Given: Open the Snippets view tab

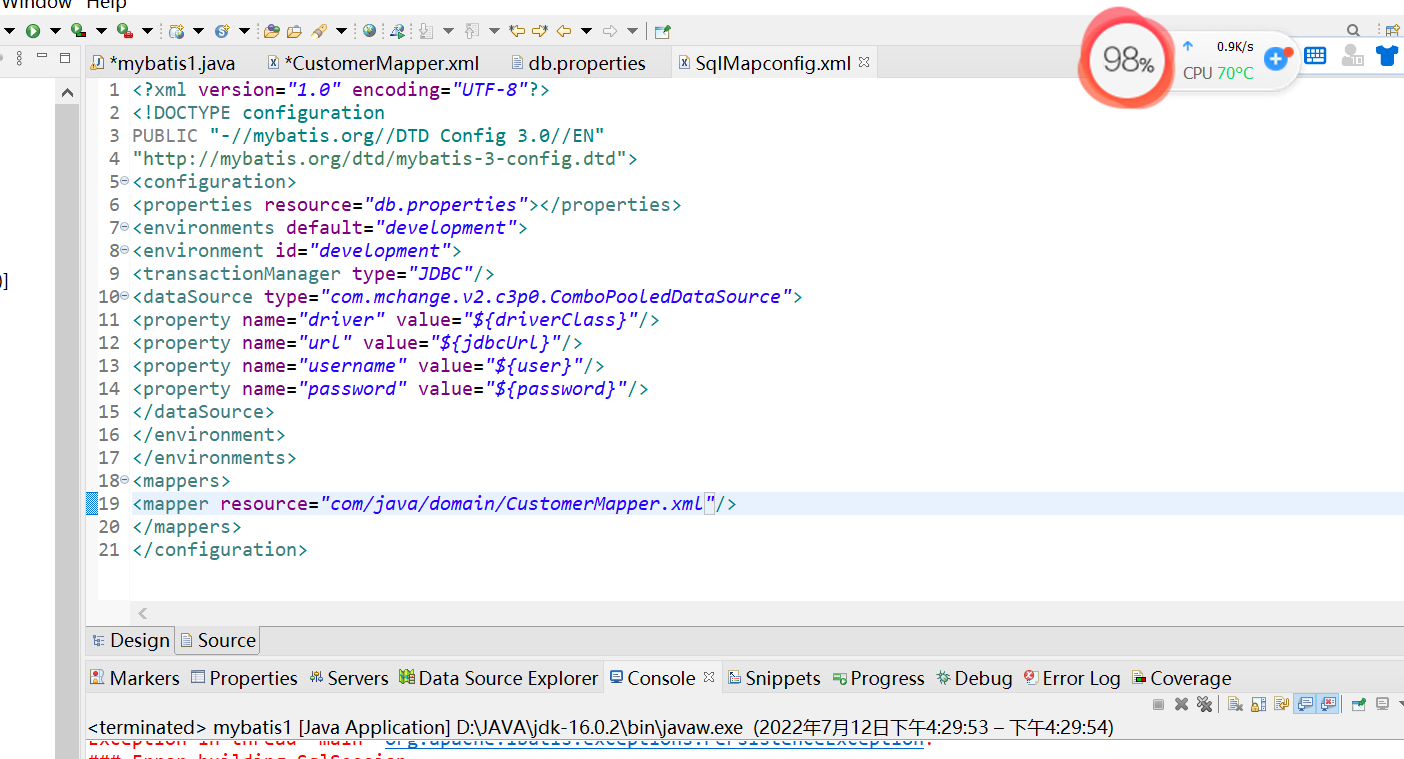Looking at the screenshot, I should [773, 678].
